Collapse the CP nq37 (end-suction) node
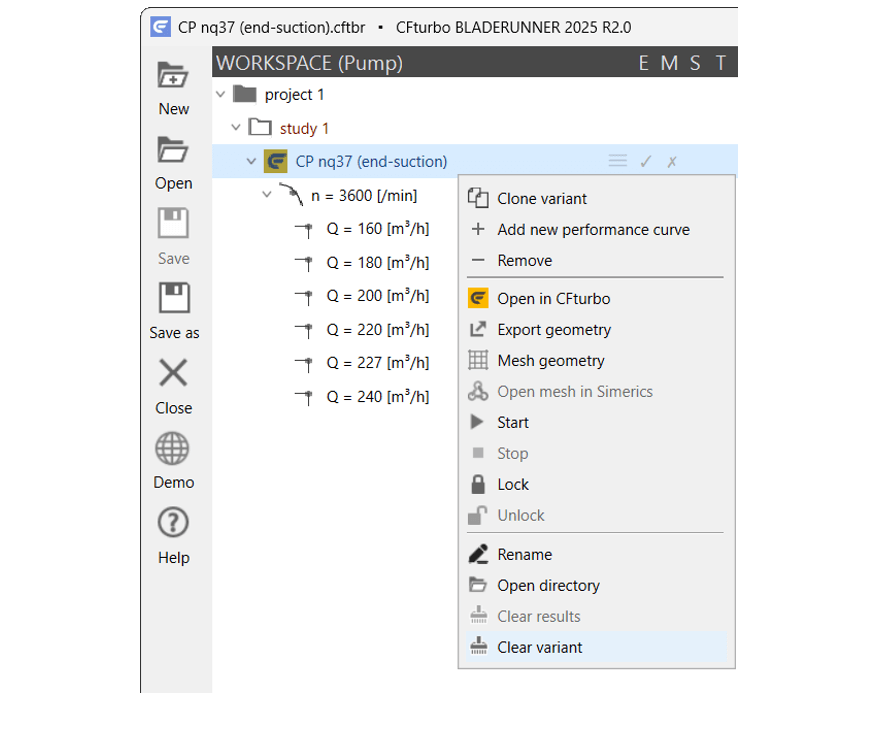890x729 pixels. (x=251, y=162)
